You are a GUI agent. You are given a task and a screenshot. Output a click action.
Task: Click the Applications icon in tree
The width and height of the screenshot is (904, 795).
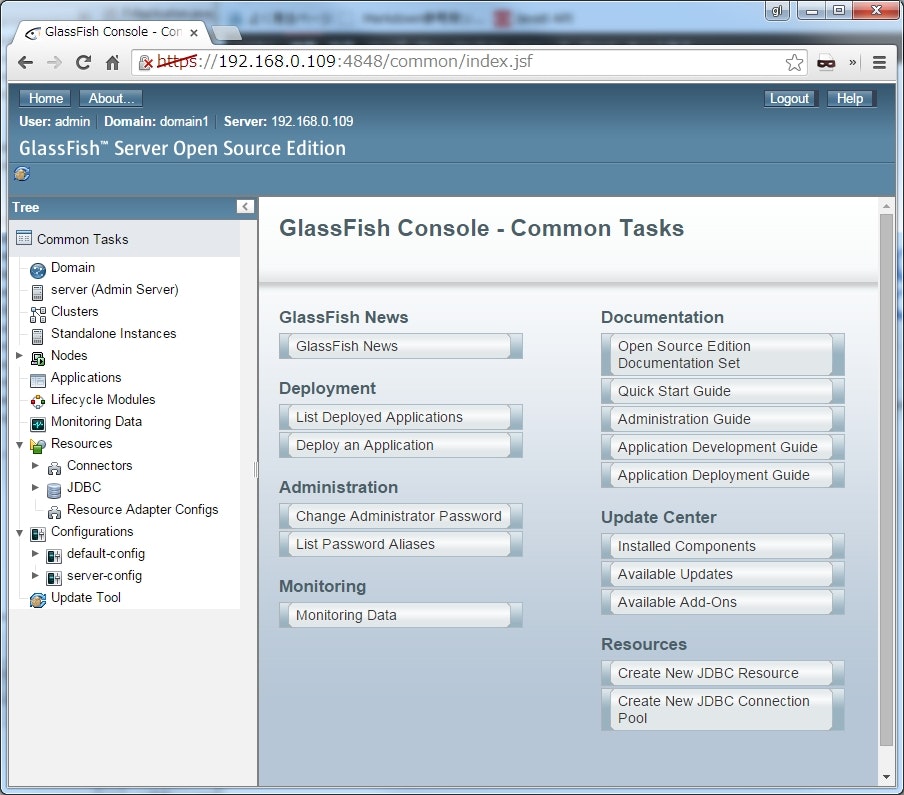pos(37,380)
